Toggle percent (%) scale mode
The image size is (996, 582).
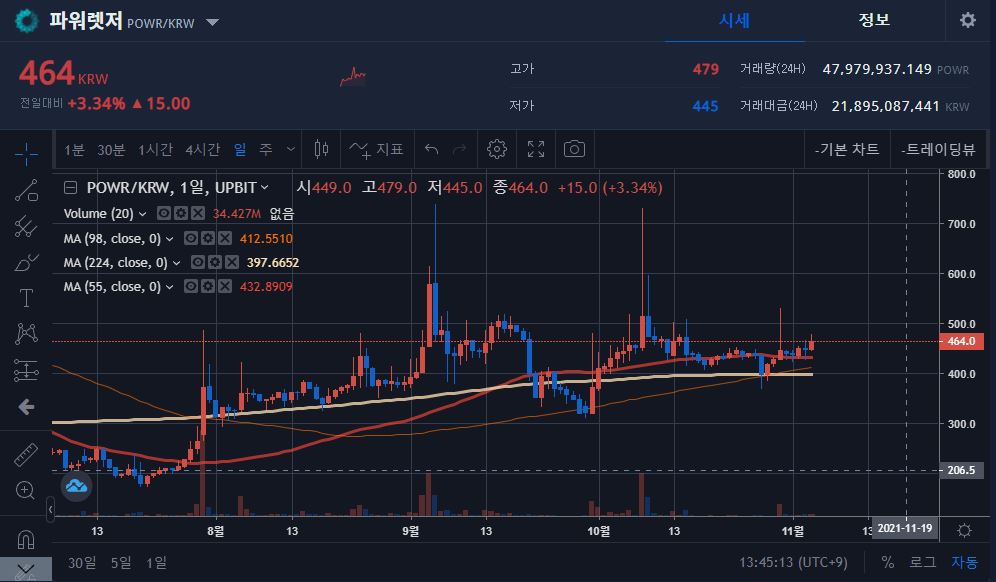tap(887, 562)
